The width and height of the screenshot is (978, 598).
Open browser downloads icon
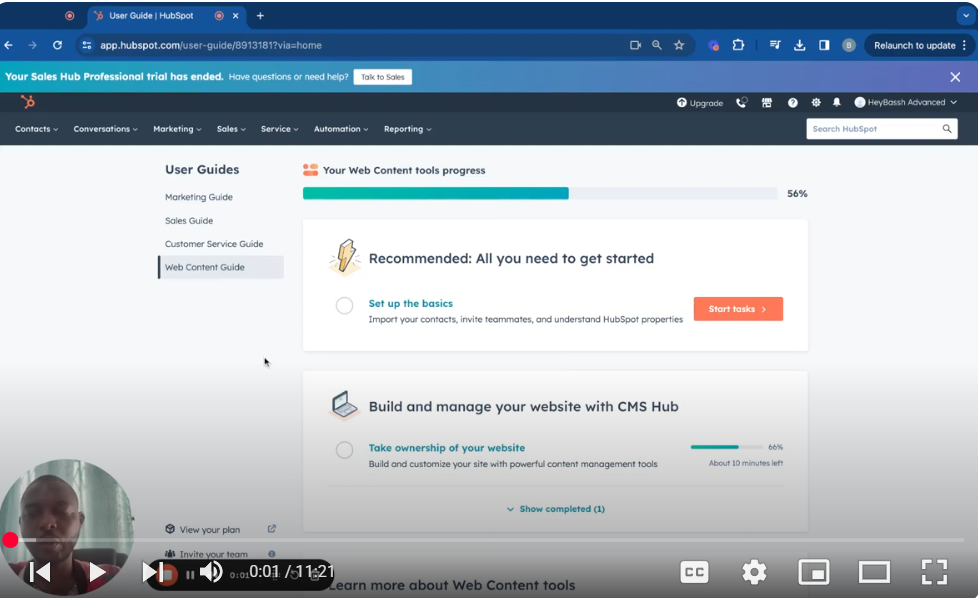point(800,45)
